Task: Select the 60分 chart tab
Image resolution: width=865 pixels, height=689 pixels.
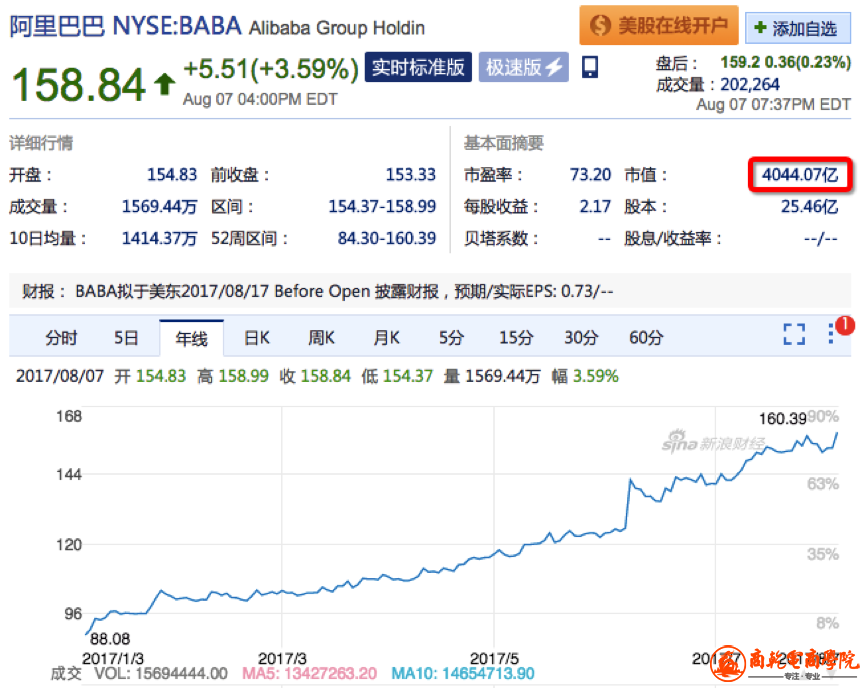Action: point(646,338)
